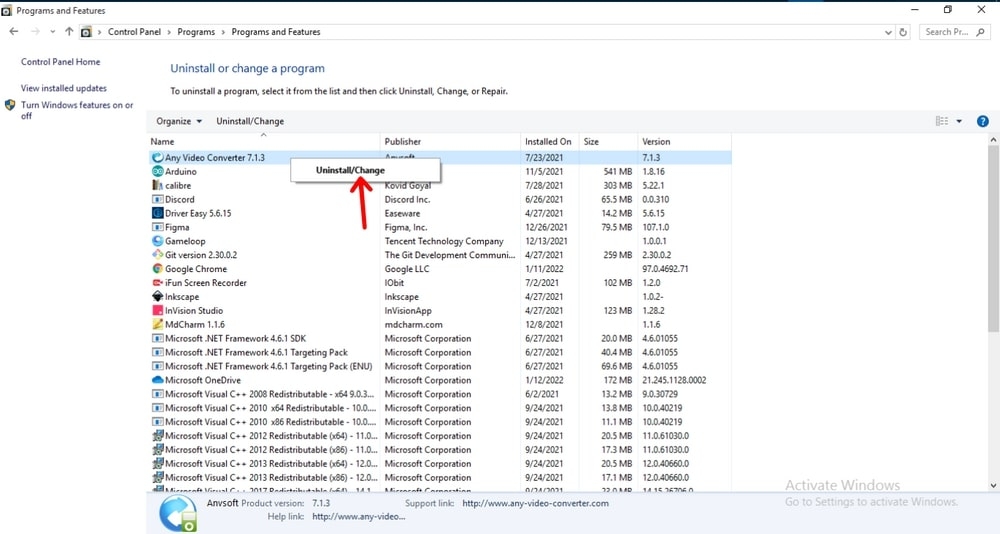Click the 97.0.4692.71 version cell
This screenshot has height=534, width=1000.
(665, 269)
